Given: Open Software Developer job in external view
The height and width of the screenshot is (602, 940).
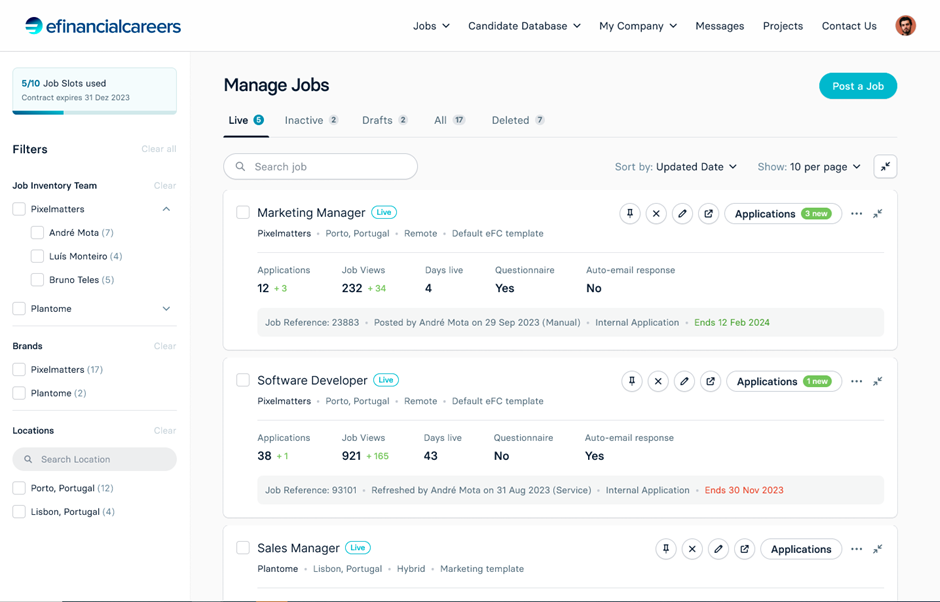Looking at the screenshot, I should (x=710, y=381).
